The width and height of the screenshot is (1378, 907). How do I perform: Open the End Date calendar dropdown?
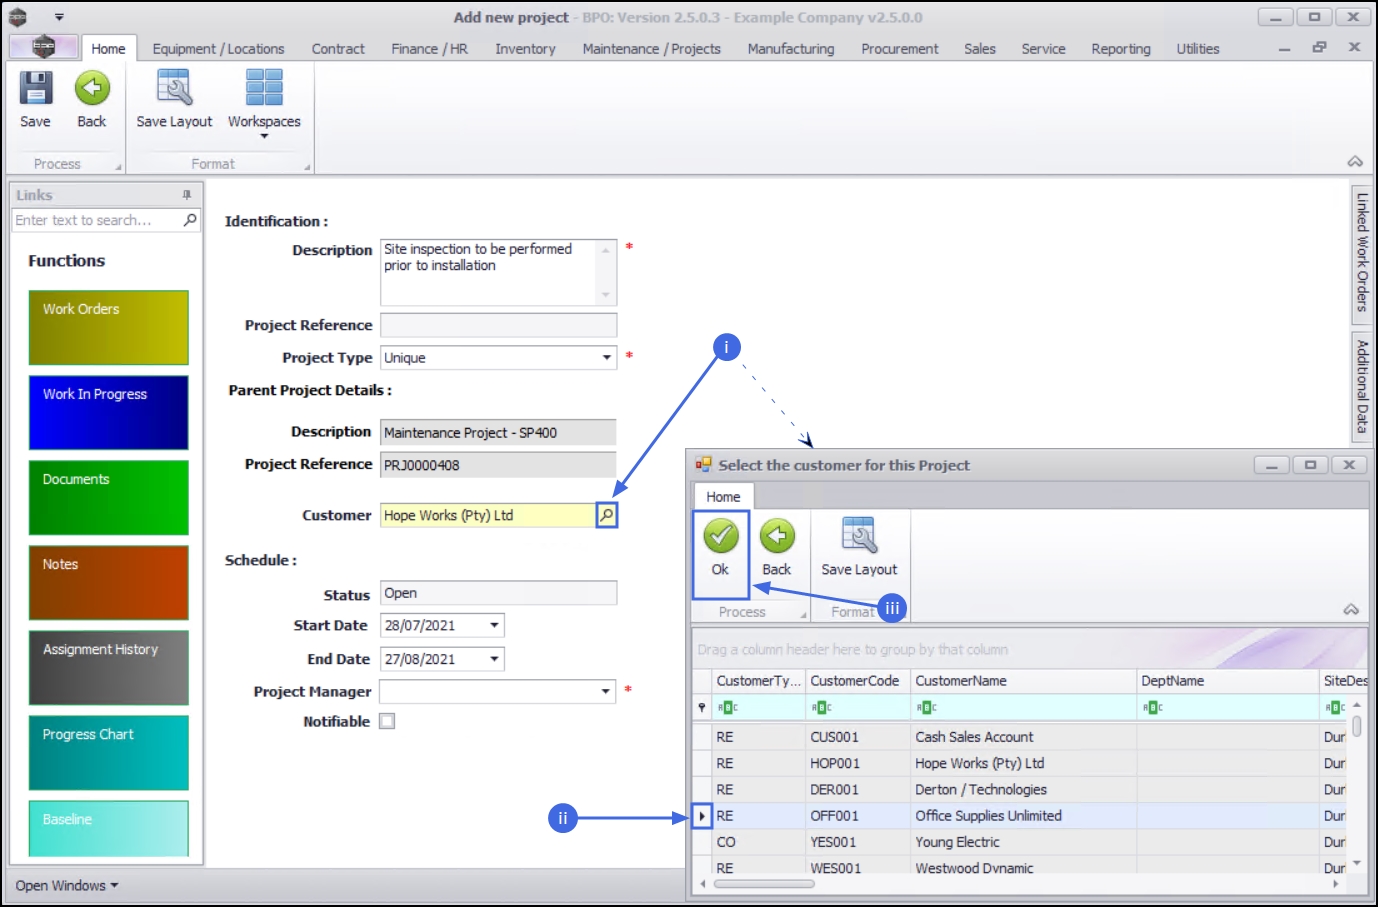click(494, 659)
